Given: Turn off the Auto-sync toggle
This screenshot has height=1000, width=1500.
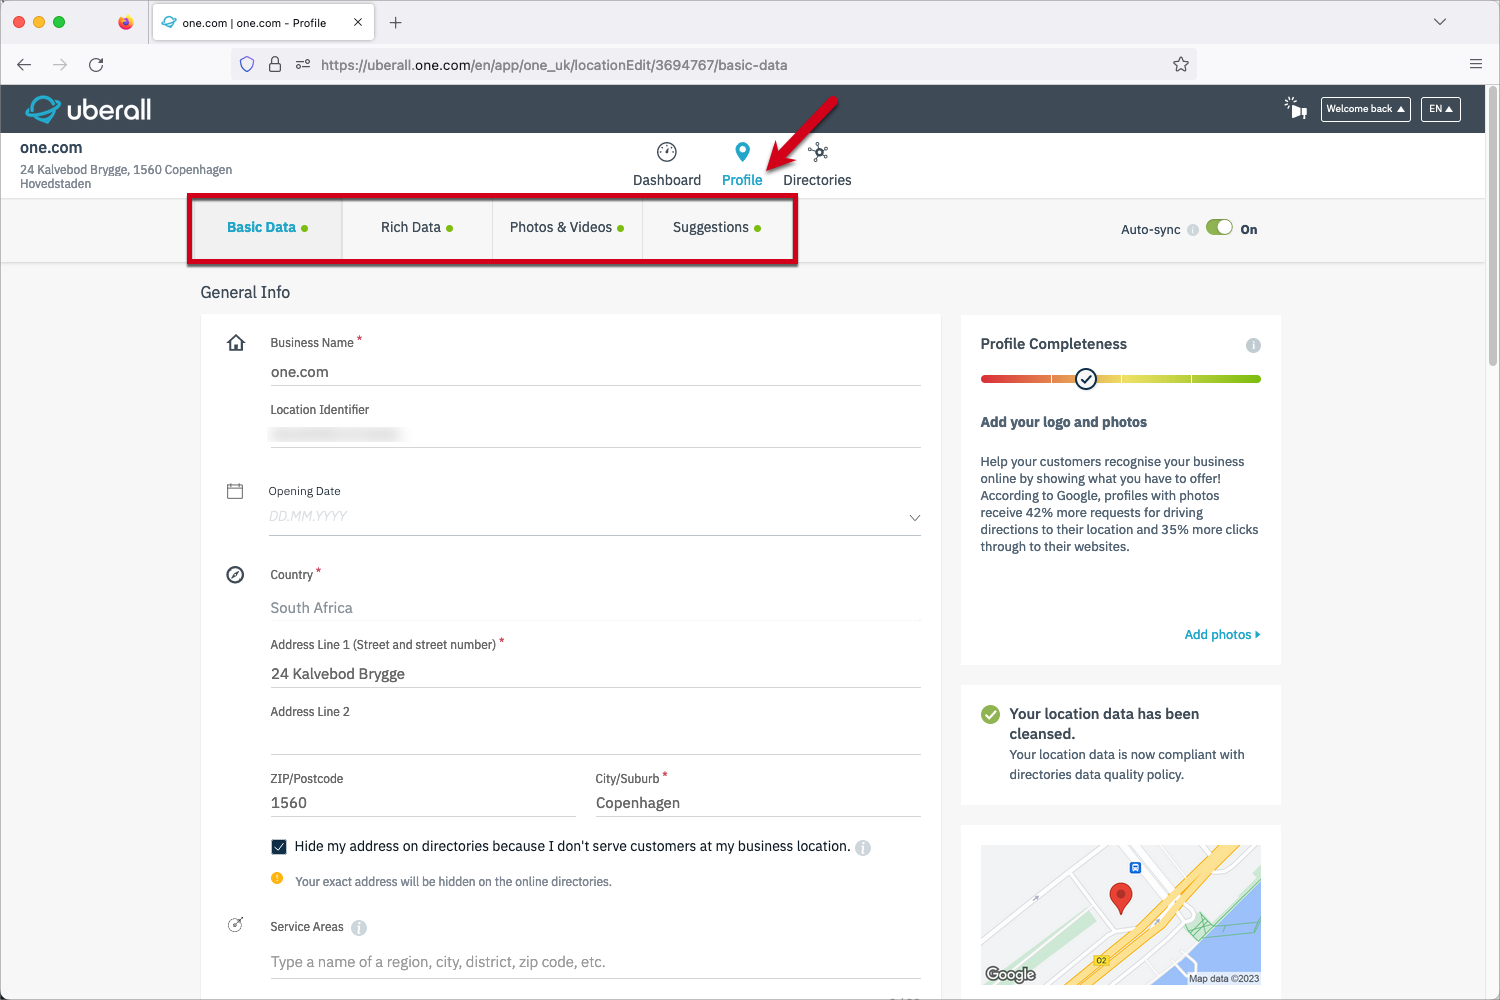Looking at the screenshot, I should tap(1219, 228).
